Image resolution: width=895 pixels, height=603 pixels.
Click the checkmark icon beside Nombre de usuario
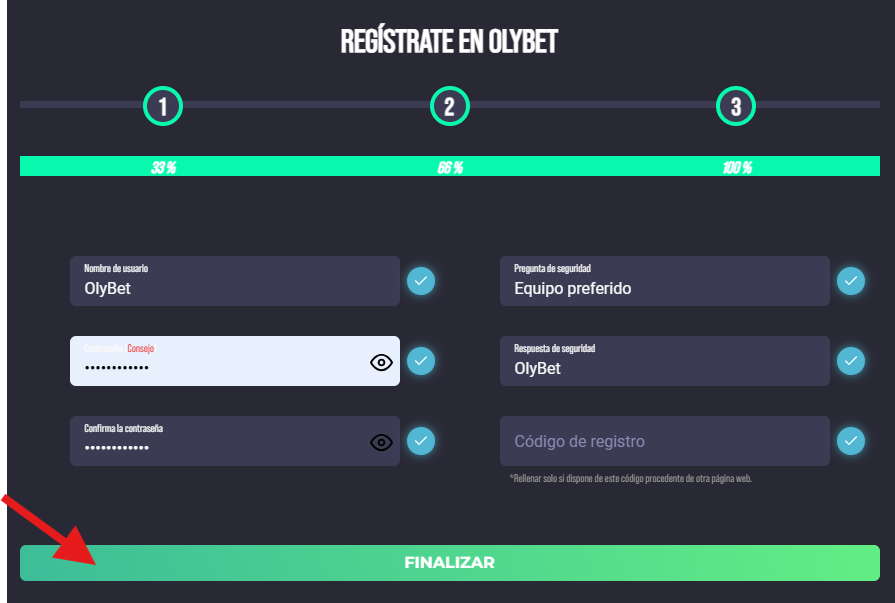pos(421,281)
